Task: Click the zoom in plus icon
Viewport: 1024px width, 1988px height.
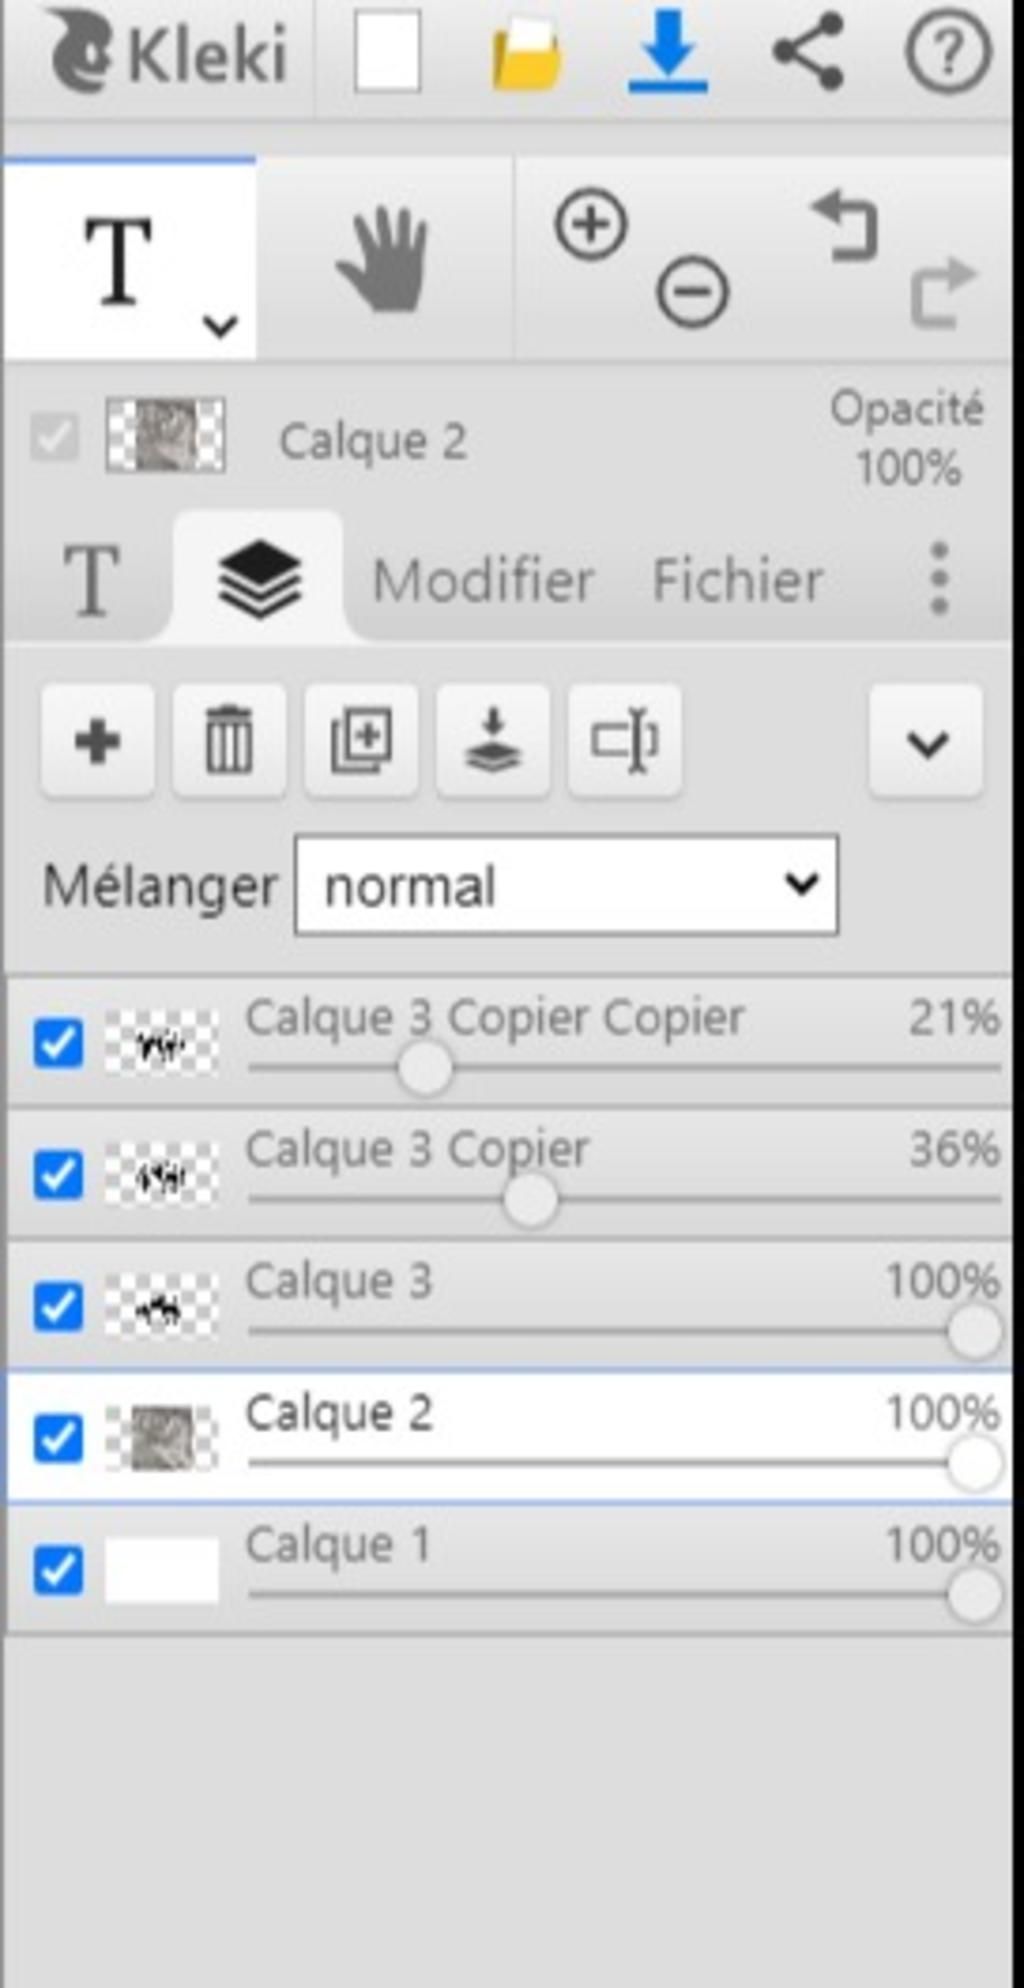Action: pos(591,225)
